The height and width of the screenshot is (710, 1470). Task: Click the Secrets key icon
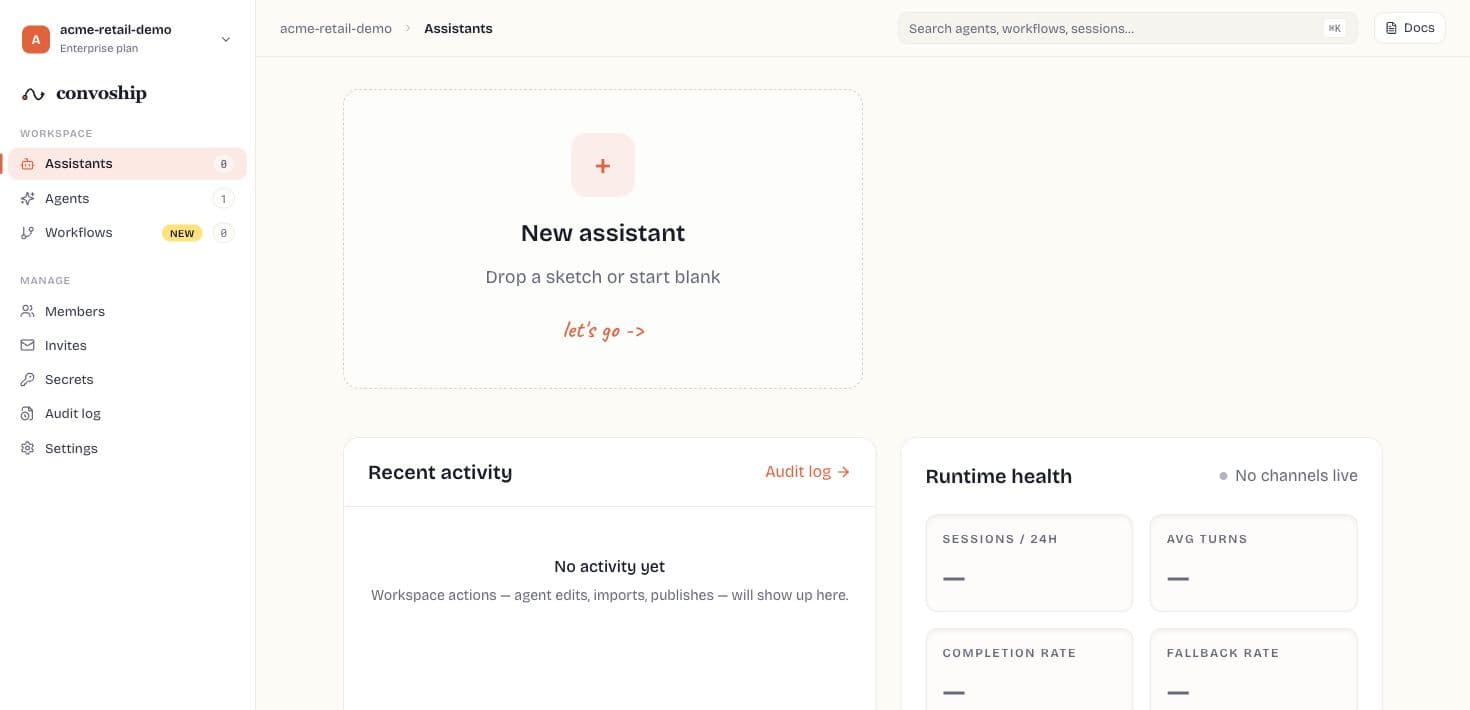[28, 380]
